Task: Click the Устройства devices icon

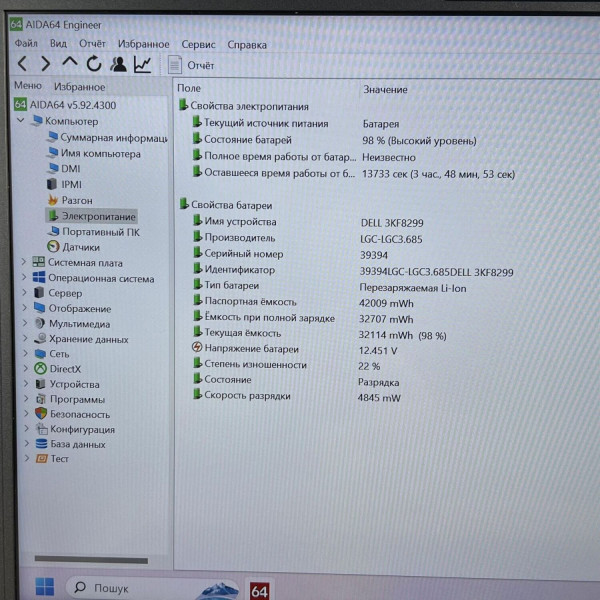Action: coord(40,384)
